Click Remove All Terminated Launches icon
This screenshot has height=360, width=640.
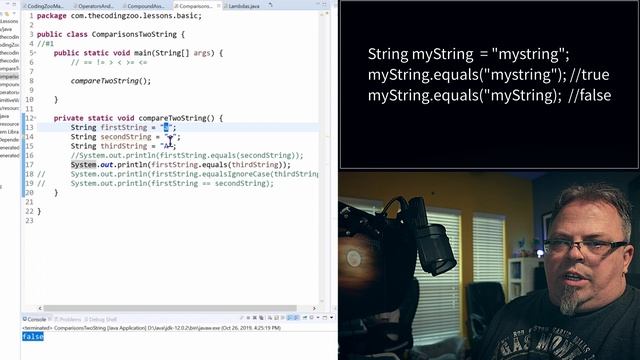[261, 318]
